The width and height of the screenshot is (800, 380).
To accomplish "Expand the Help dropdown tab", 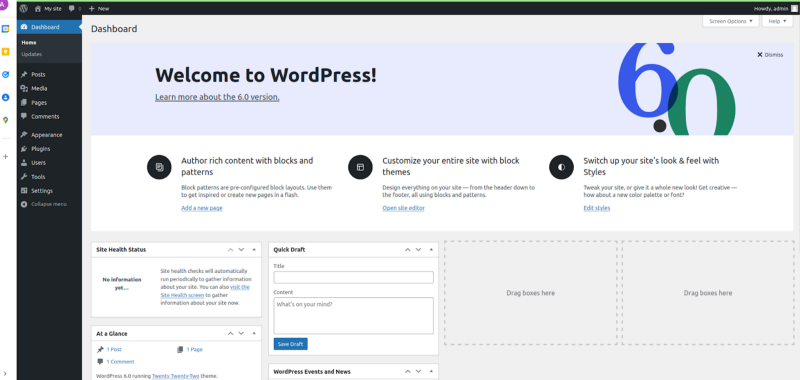I will pyautogui.click(x=777, y=21).
